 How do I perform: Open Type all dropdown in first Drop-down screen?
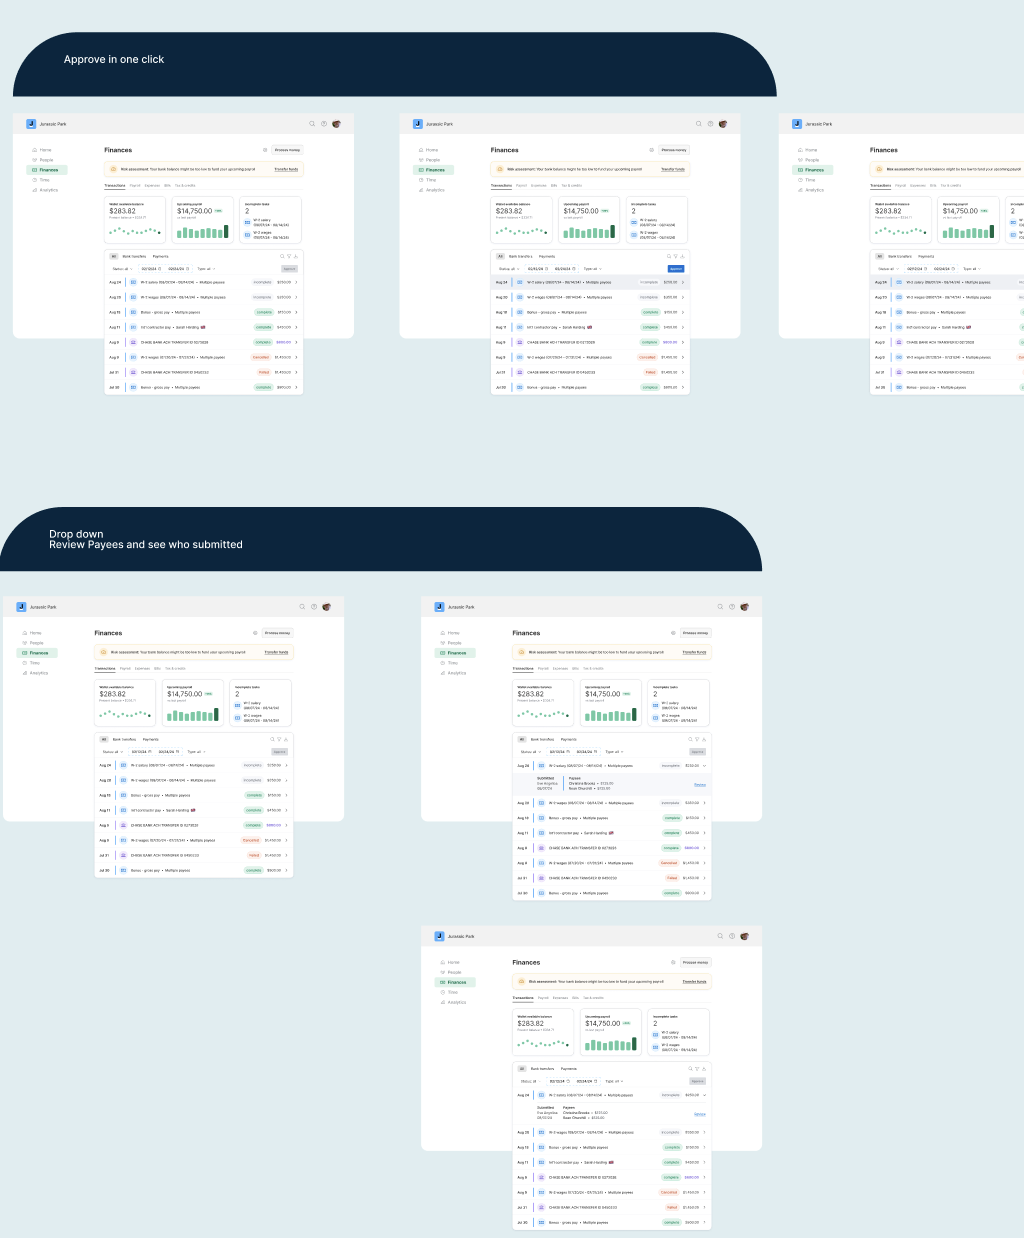[195, 752]
